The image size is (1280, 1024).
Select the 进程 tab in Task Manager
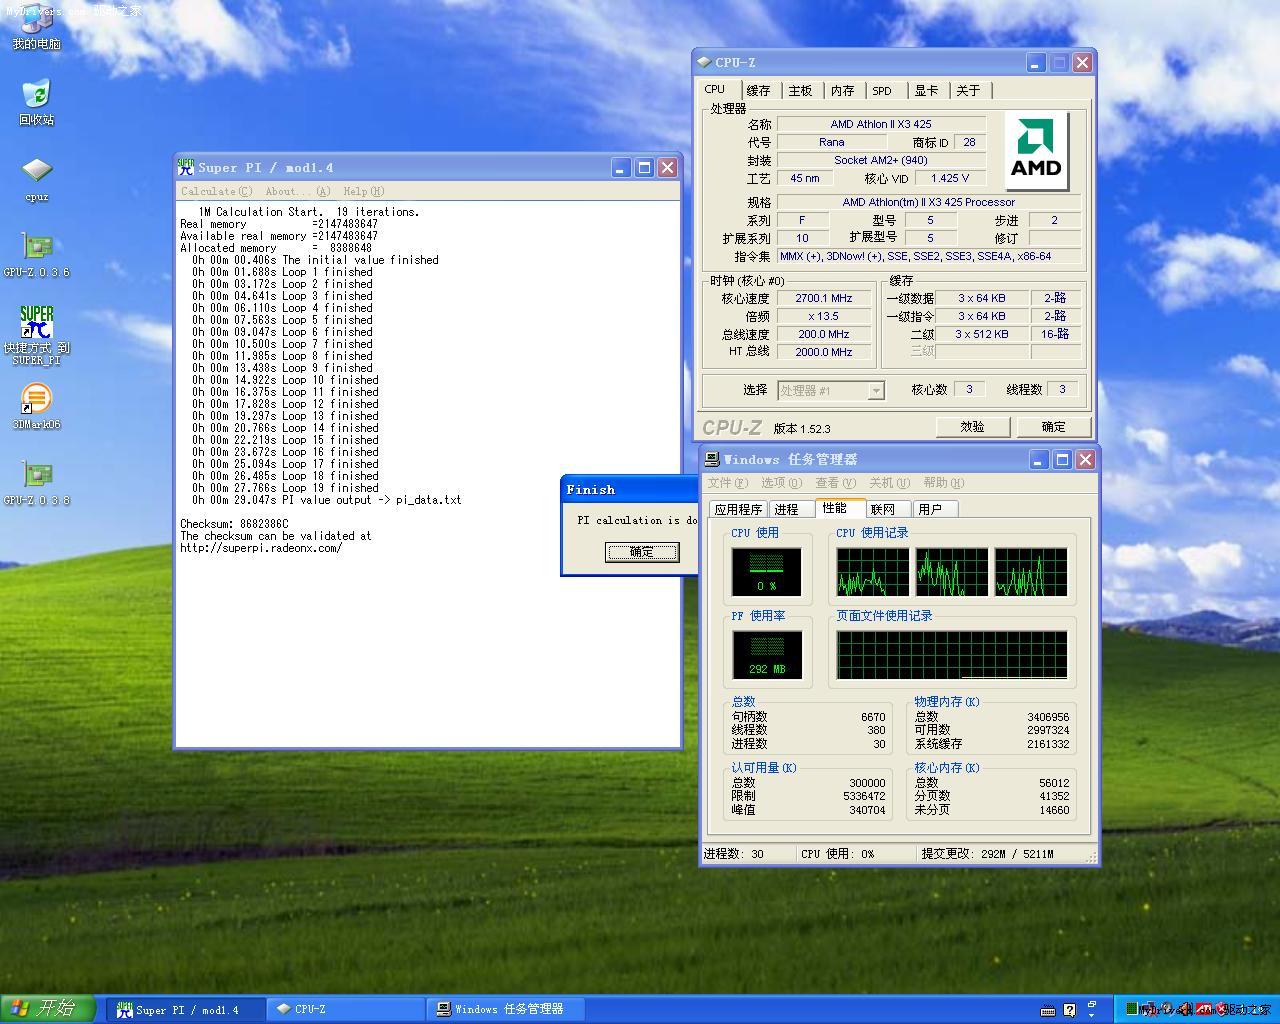click(x=786, y=509)
